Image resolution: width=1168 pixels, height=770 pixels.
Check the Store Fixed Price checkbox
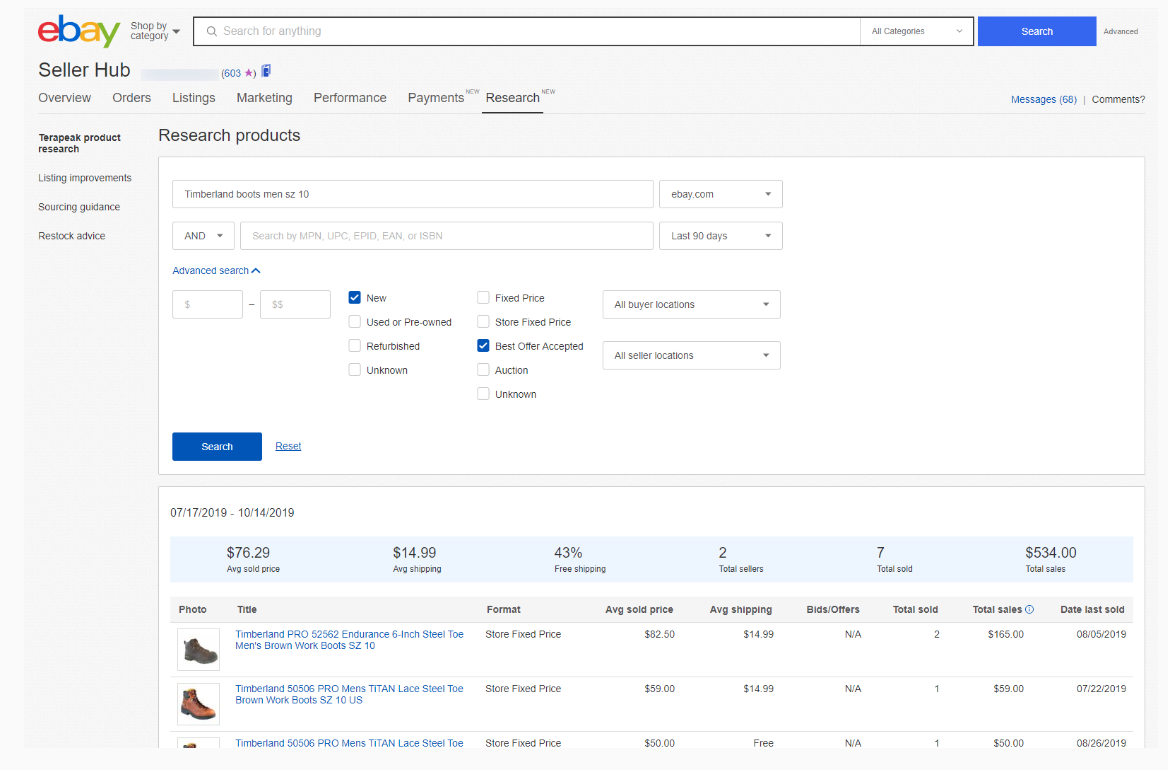coord(483,322)
